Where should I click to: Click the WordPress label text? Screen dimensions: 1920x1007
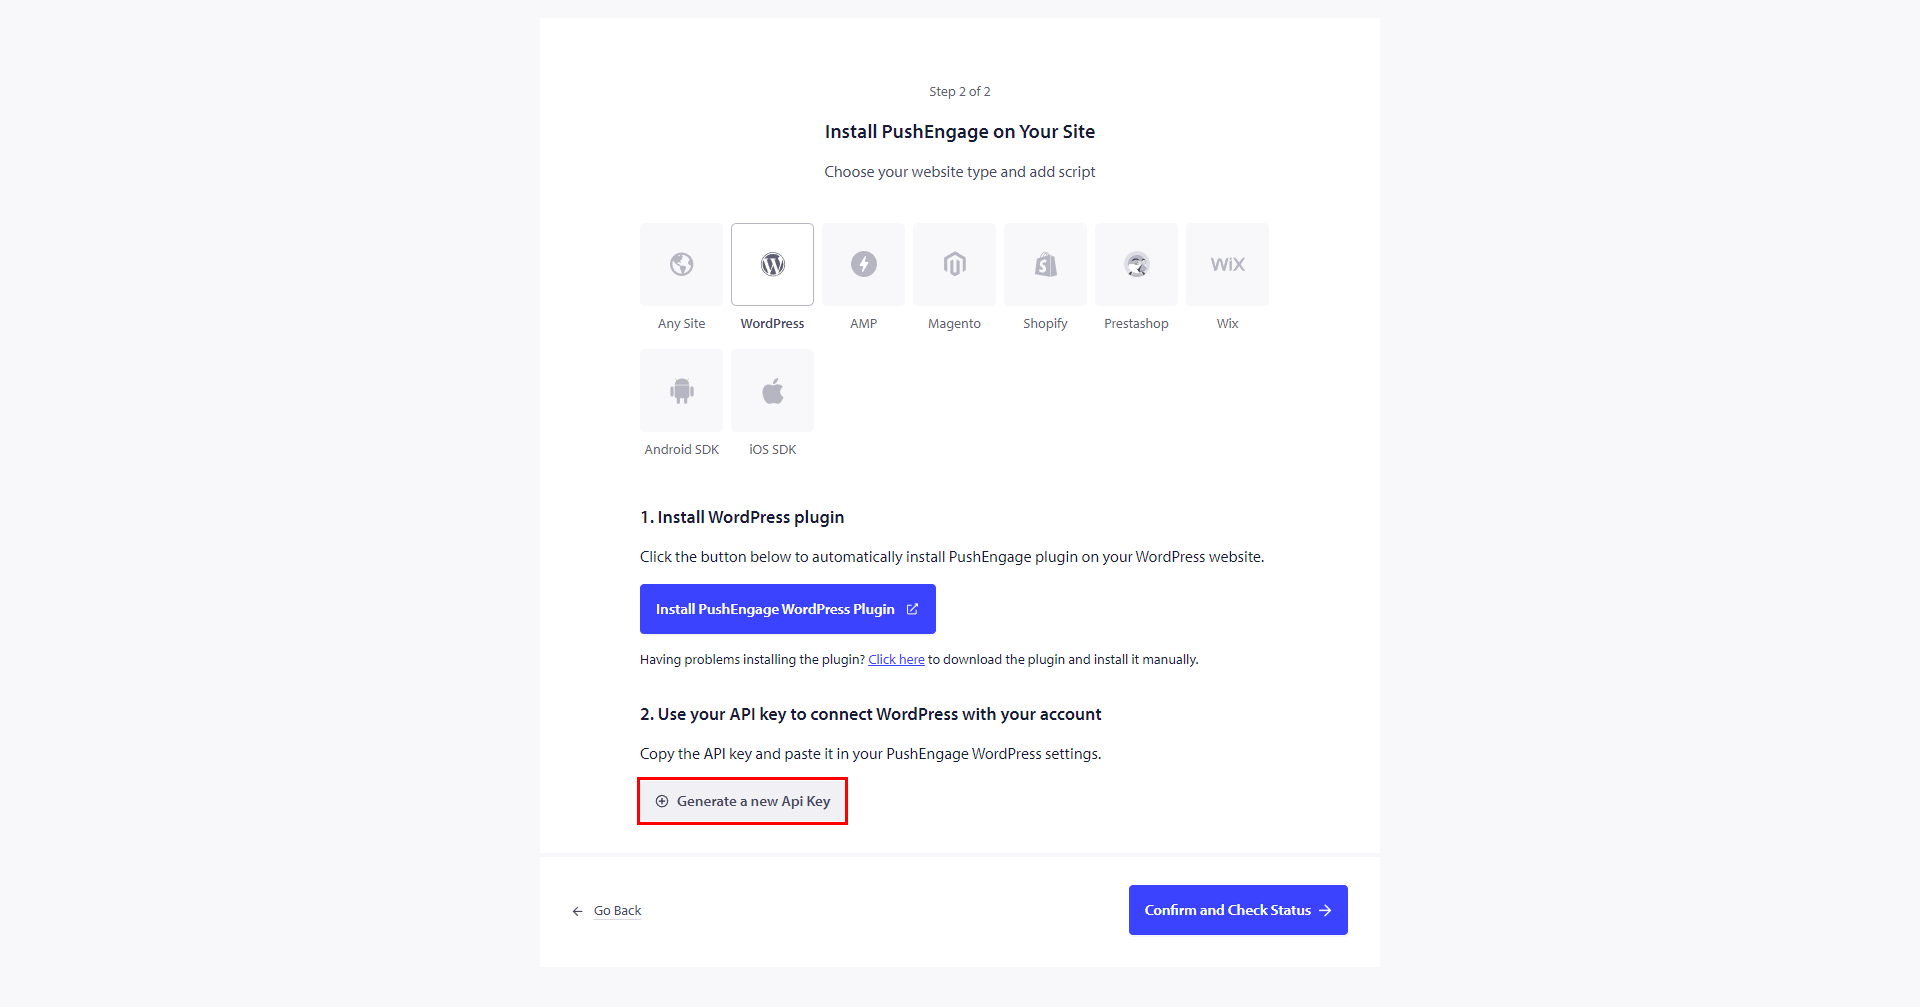pyautogui.click(x=772, y=324)
